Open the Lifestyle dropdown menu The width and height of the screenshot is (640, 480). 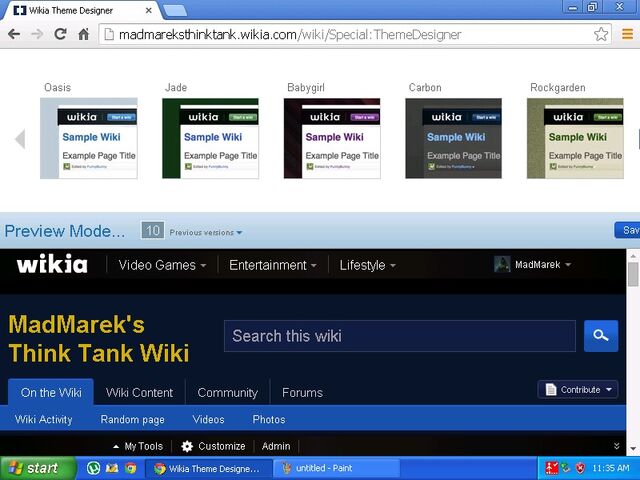click(367, 265)
